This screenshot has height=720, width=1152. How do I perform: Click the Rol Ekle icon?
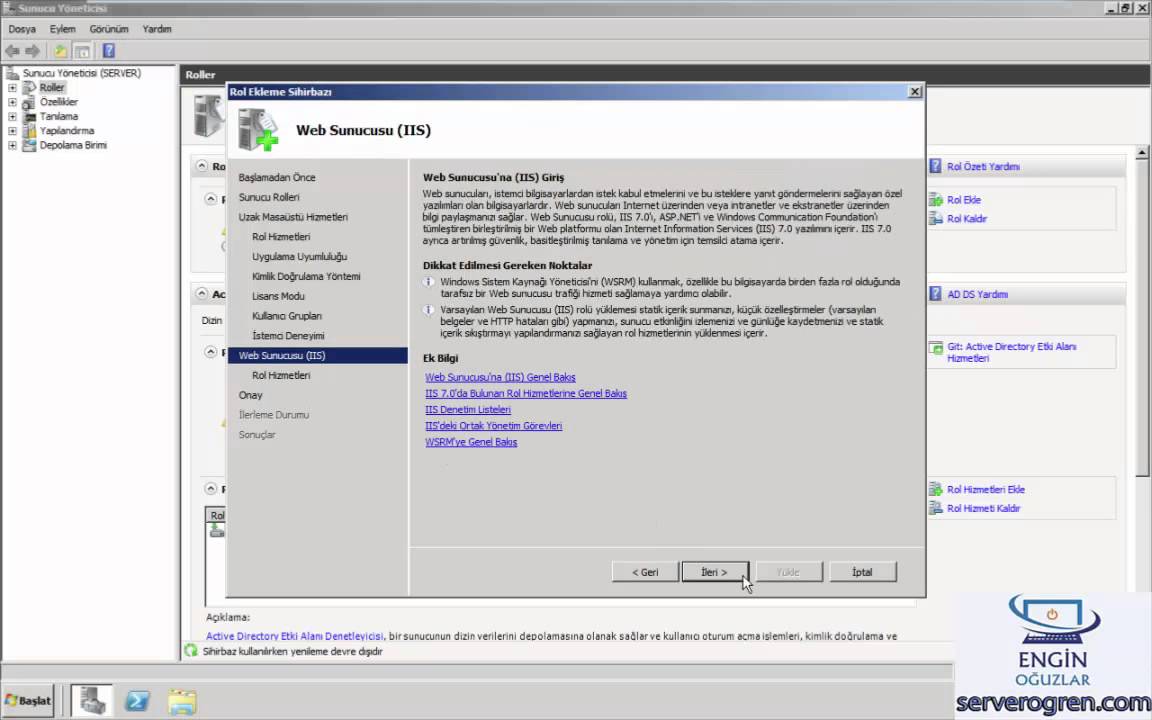click(935, 200)
